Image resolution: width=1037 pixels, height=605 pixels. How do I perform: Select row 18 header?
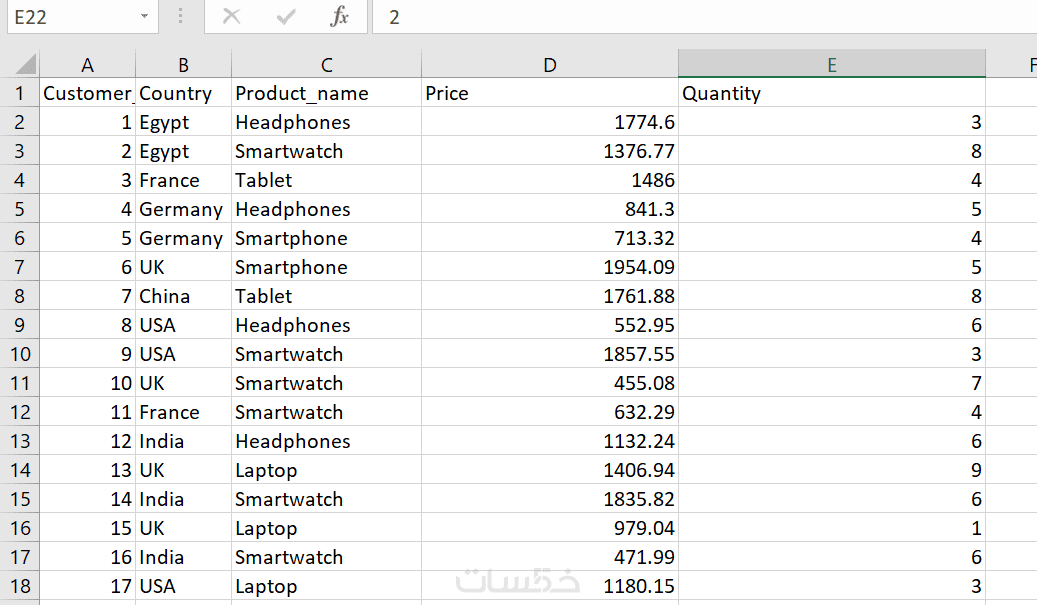click(19, 587)
